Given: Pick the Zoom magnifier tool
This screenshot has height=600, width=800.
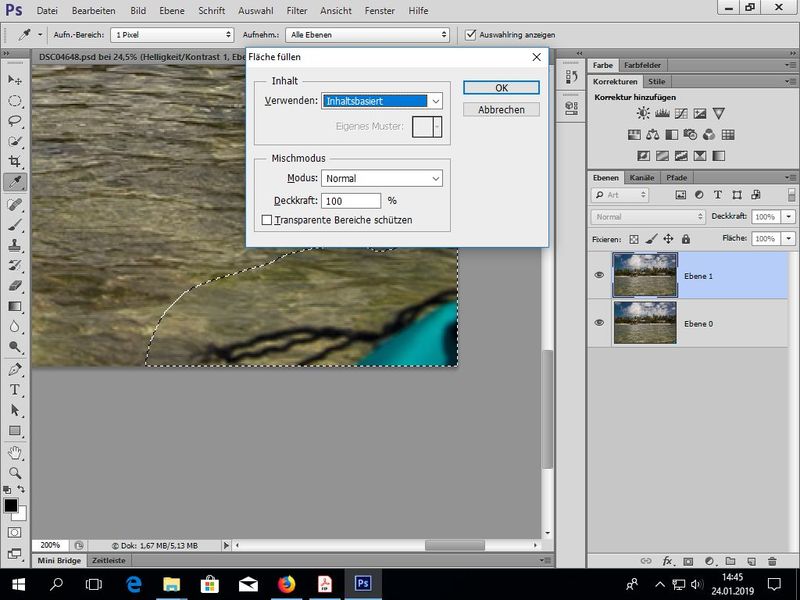Looking at the screenshot, I should [15, 472].
